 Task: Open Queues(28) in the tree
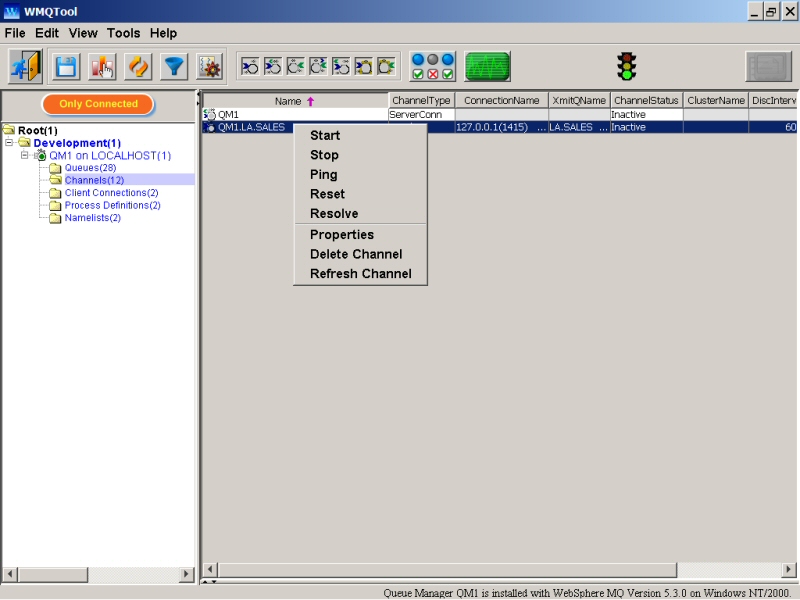pyautogui.click(x=90, y=168)
